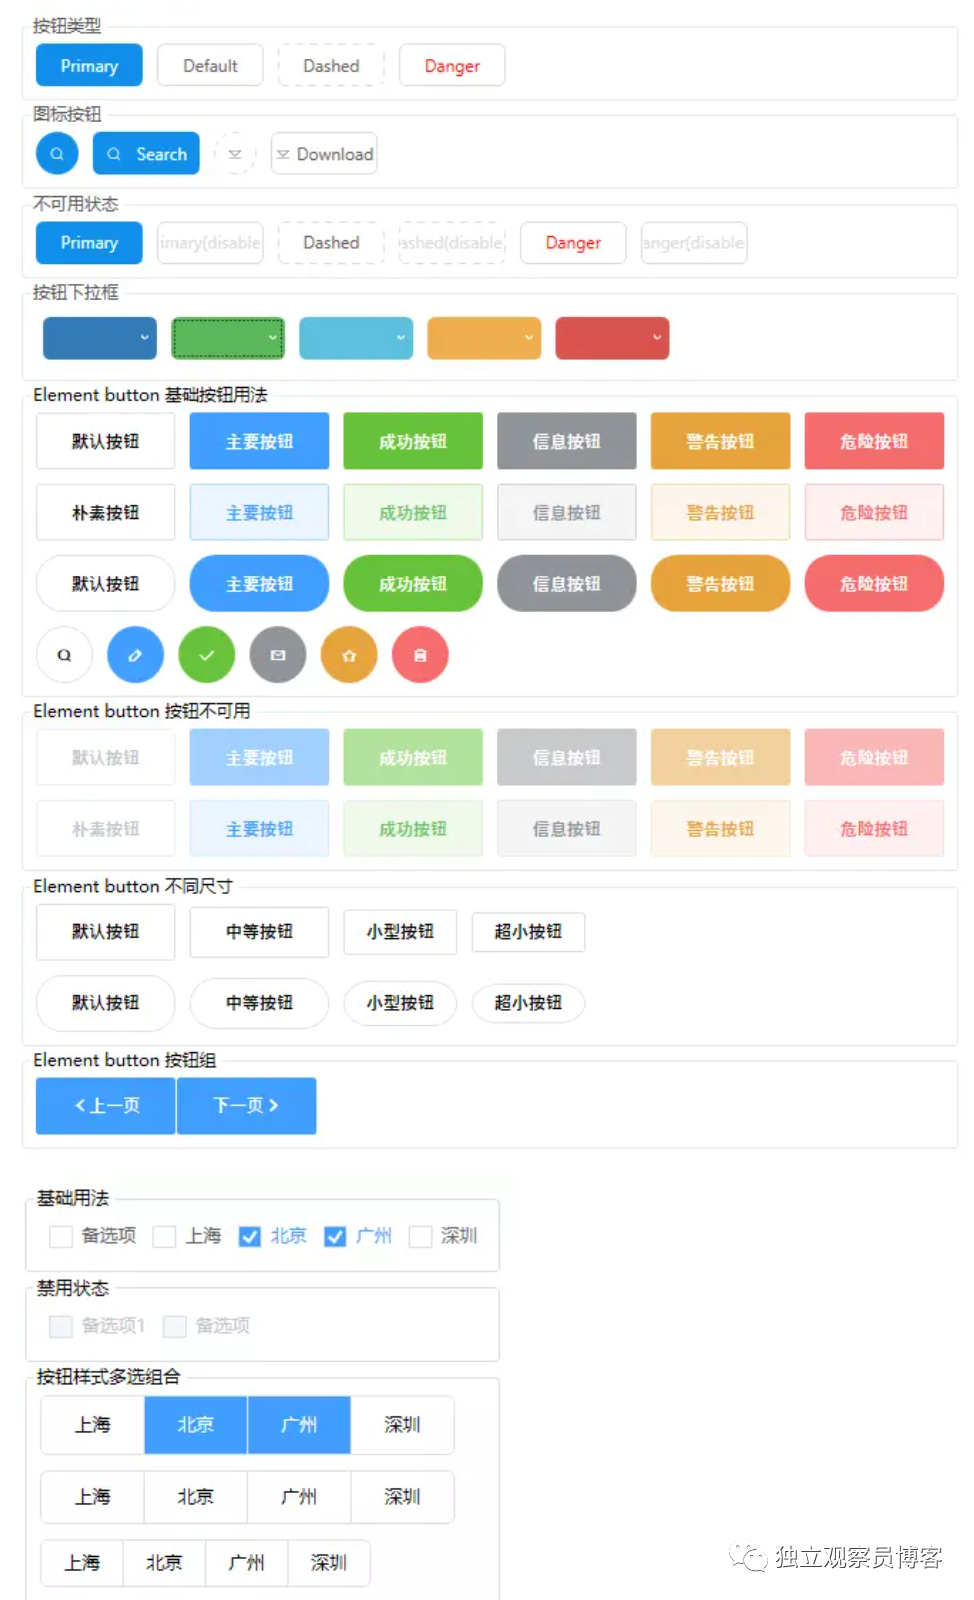The image size is (974, 1600).
Task: Open the orange dropdown button
Action: [x=484, y=338]
